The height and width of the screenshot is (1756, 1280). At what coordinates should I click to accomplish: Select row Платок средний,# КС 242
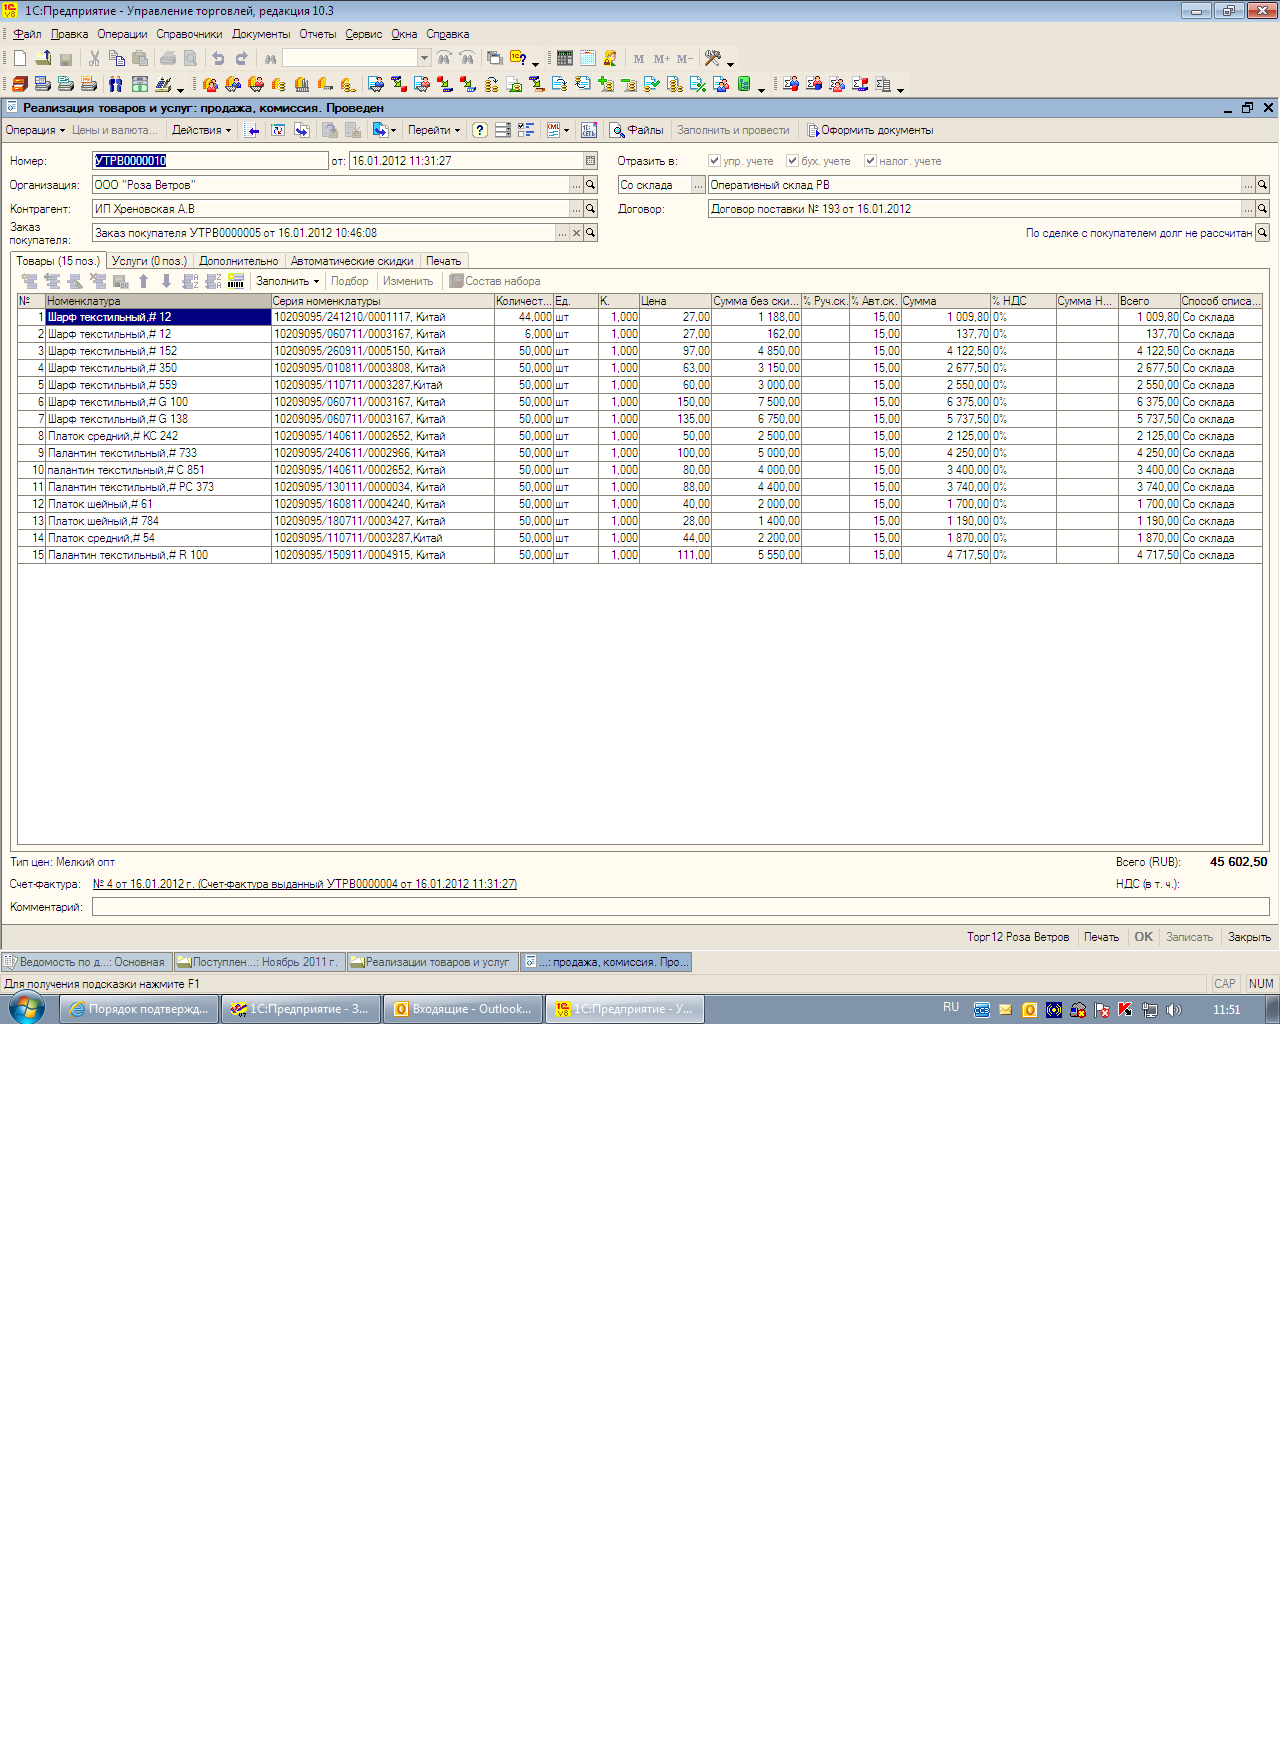tap(640, 436)
